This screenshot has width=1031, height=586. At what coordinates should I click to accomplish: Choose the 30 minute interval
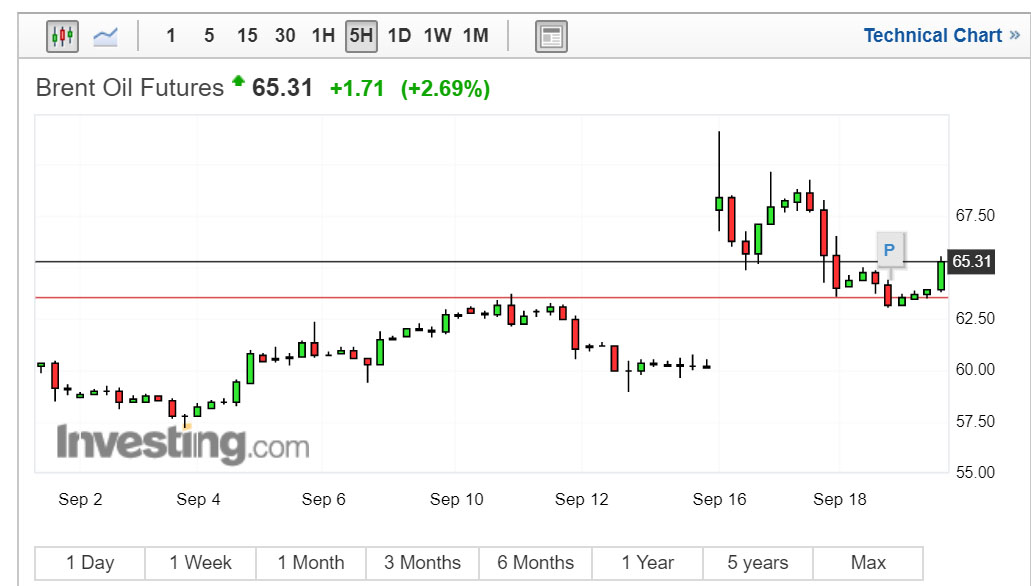pos(285,36)
